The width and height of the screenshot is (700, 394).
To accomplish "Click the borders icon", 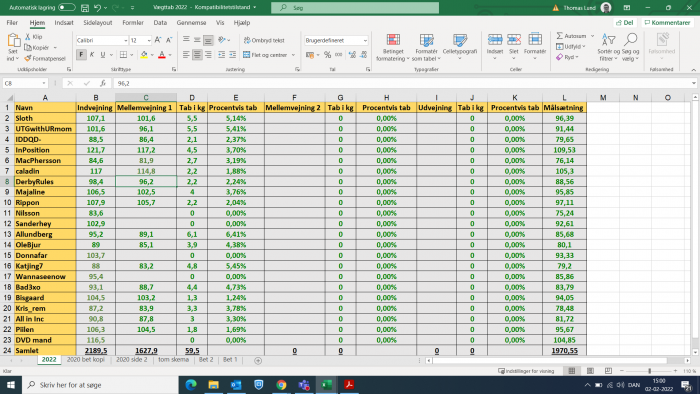I will pos(123,55).
